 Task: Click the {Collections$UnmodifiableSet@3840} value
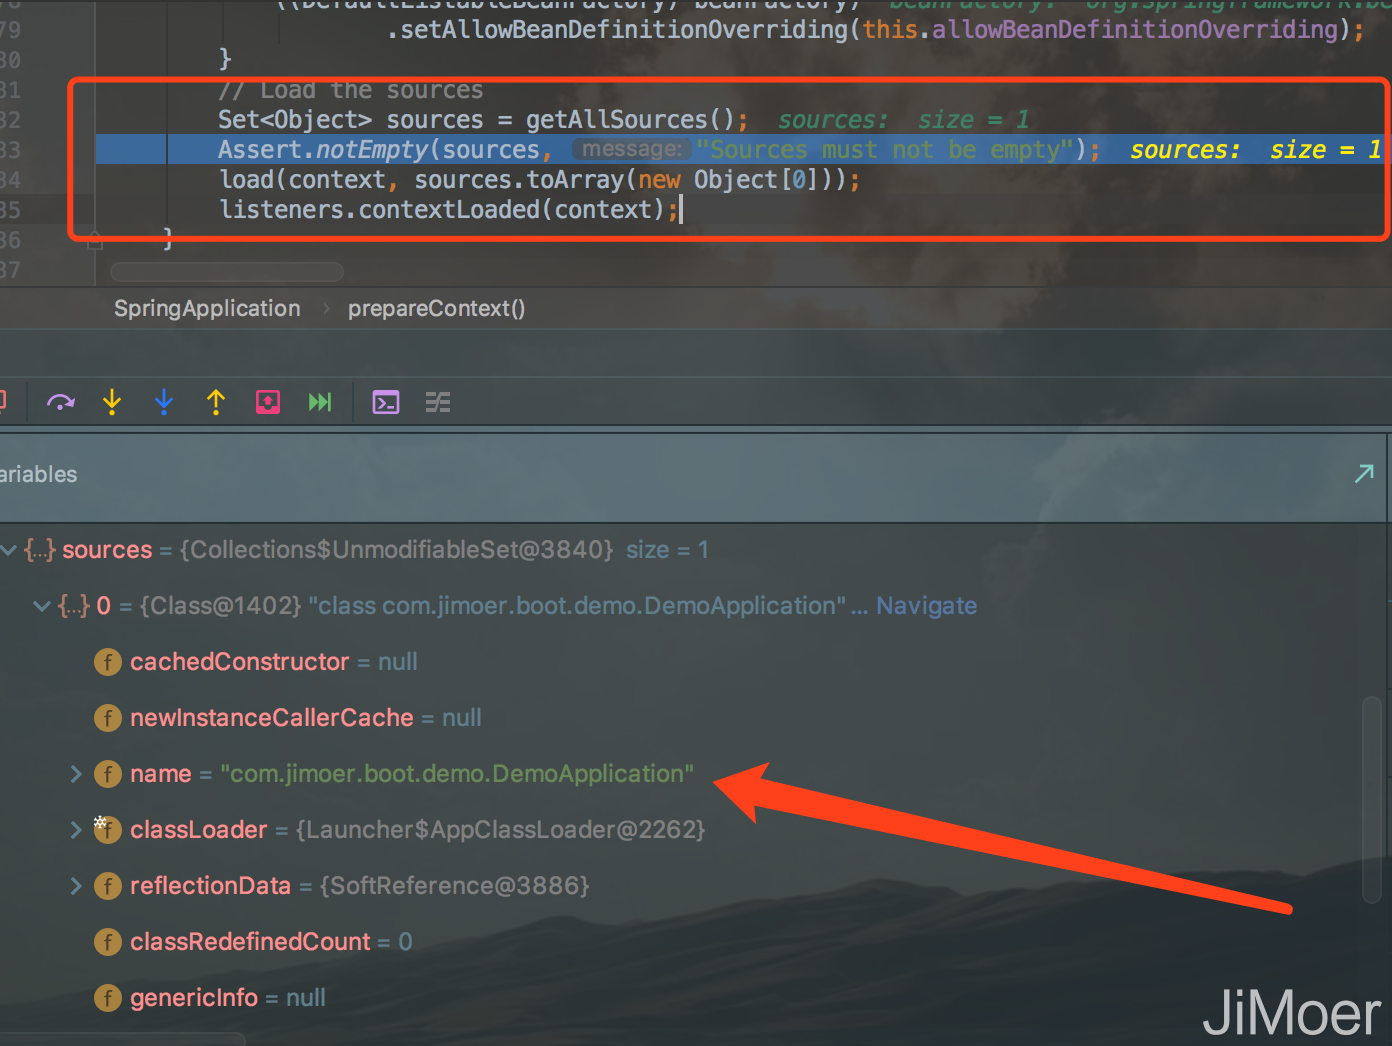(397, 550)
